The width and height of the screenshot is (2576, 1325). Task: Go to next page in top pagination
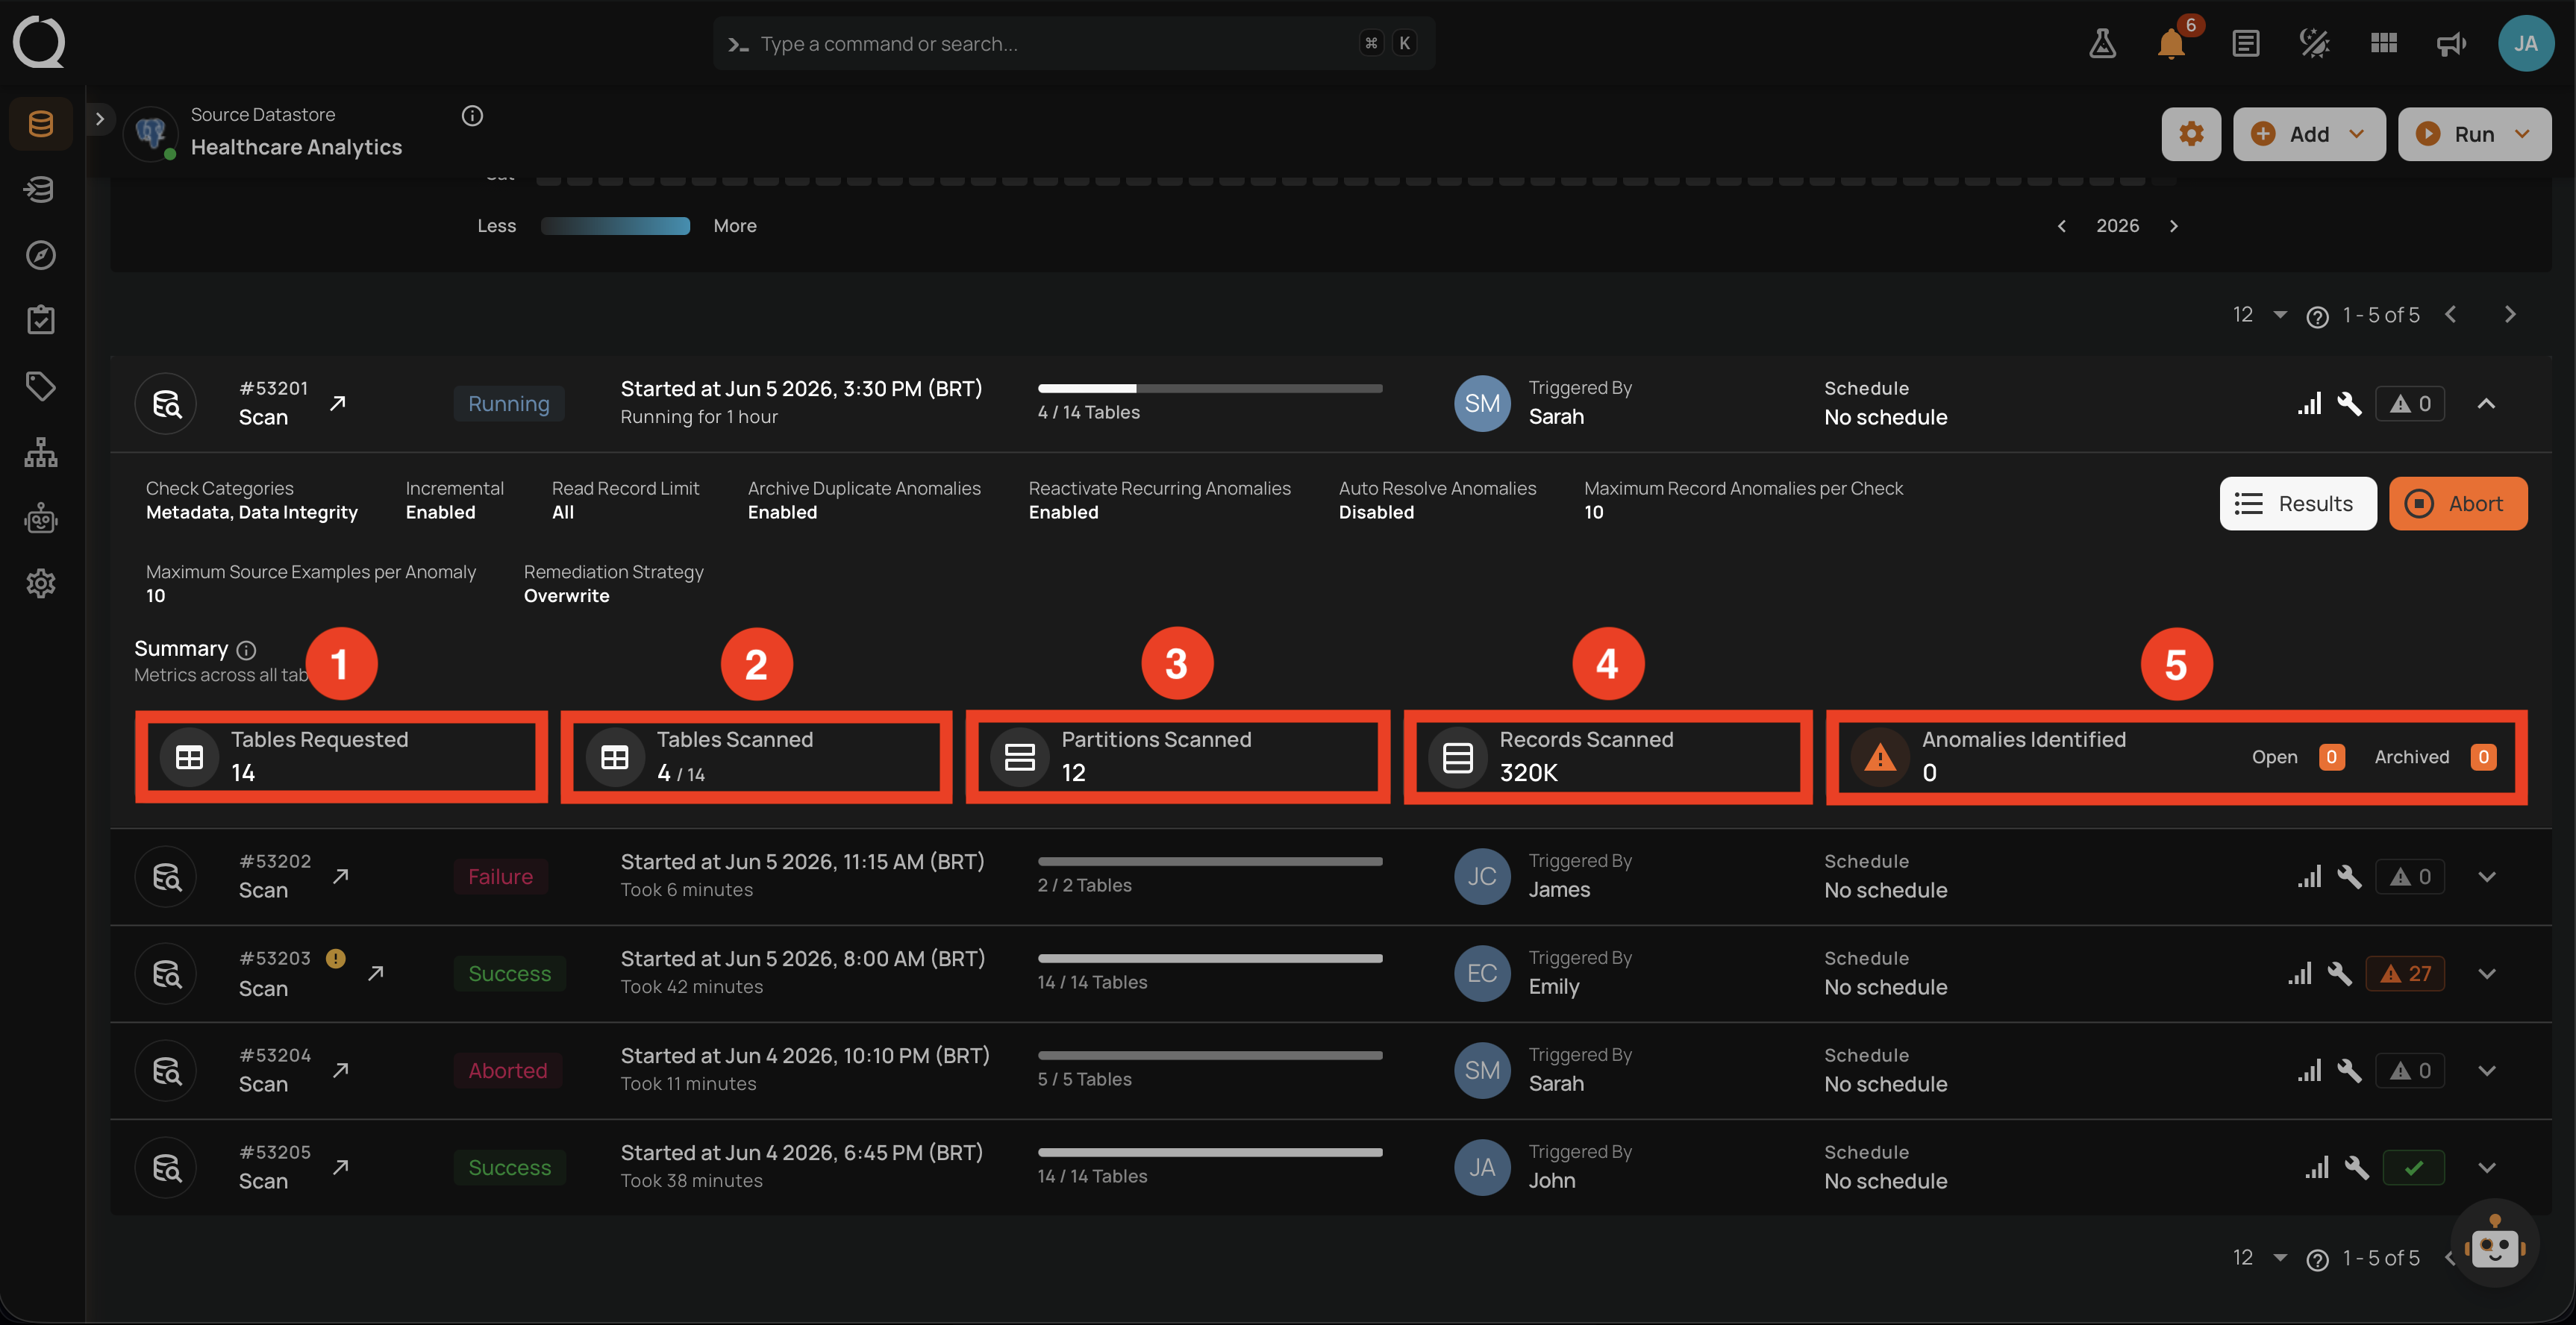coord(2510,314)
